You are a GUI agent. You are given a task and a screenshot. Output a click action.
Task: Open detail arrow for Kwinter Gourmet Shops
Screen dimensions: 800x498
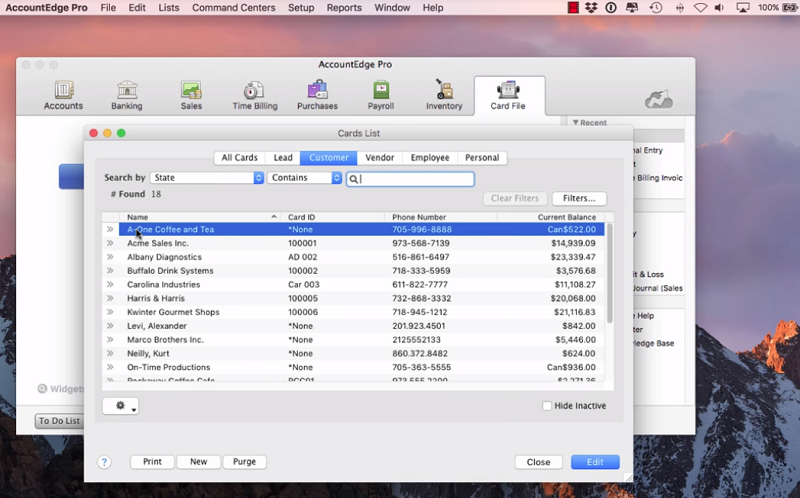[x=110, y=312]
